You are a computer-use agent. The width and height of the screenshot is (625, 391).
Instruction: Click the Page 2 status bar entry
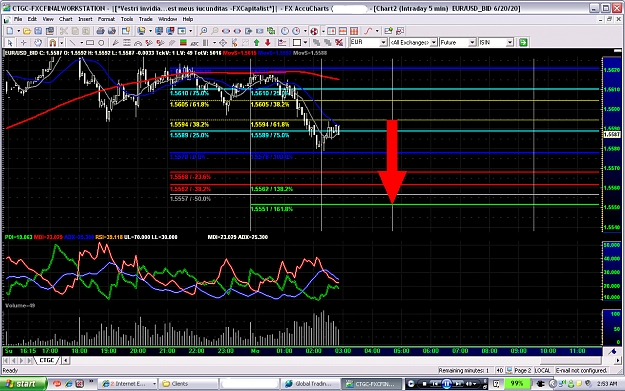pos(523,371)
